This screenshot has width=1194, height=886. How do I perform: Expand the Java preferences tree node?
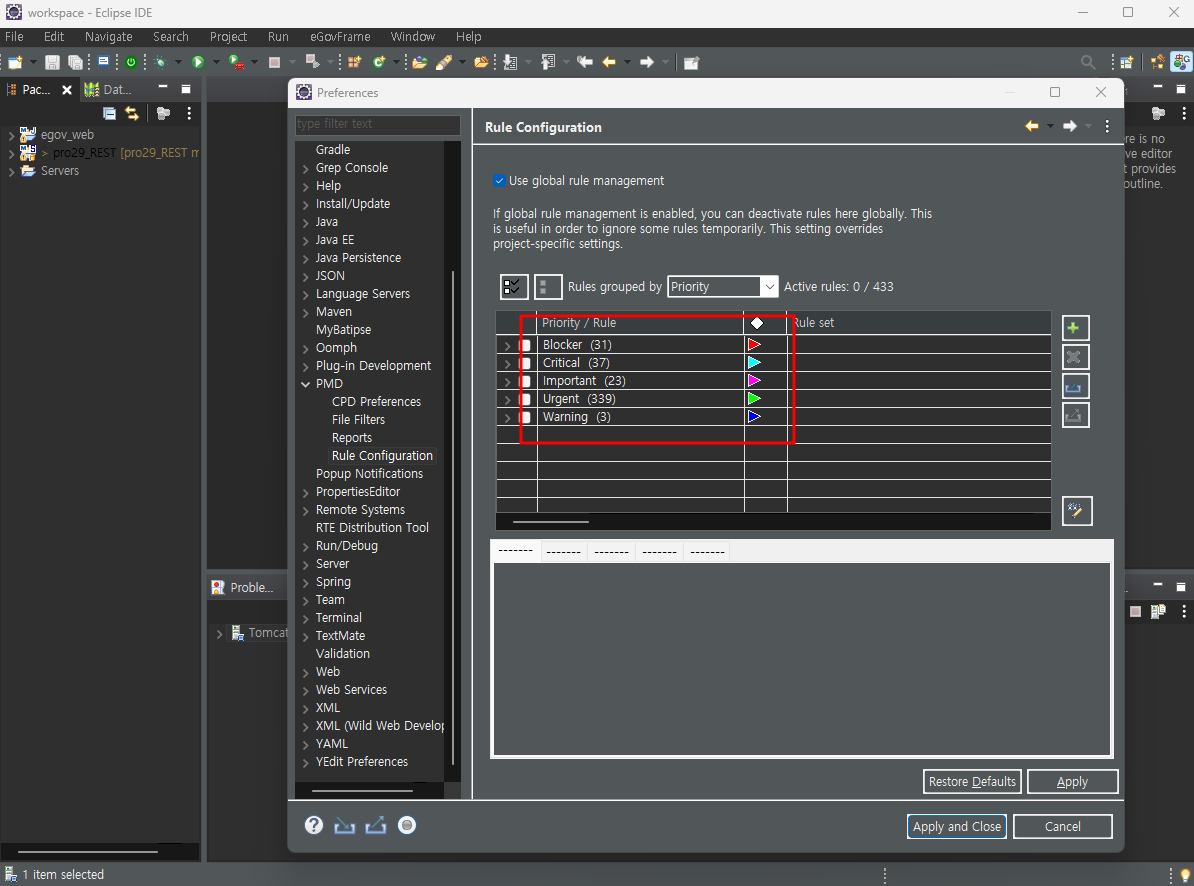pyautogui.click(x=306, y=222)
